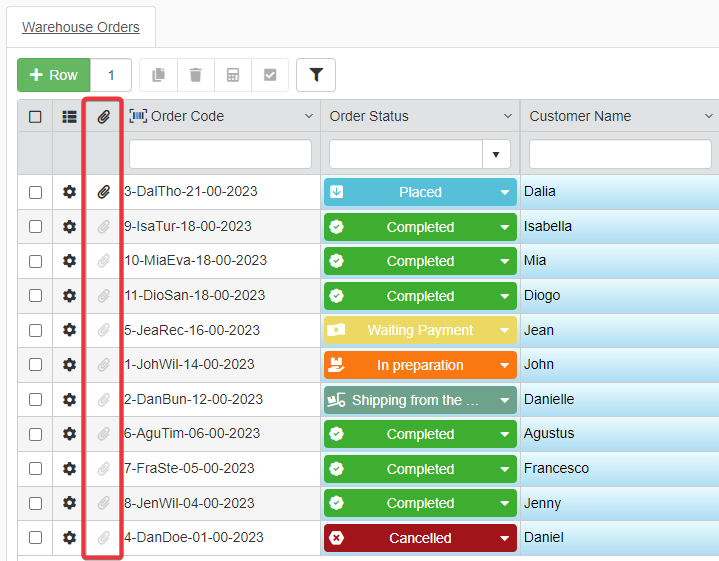The height and width of the screenshot is (561, 719).
Task: Click the calculator icon in toolbar
Action: [x=232, y=75]
